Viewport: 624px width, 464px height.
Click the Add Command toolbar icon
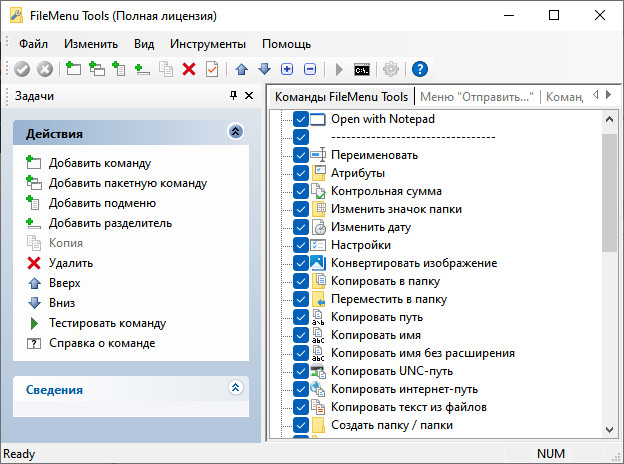coord(73,69)
